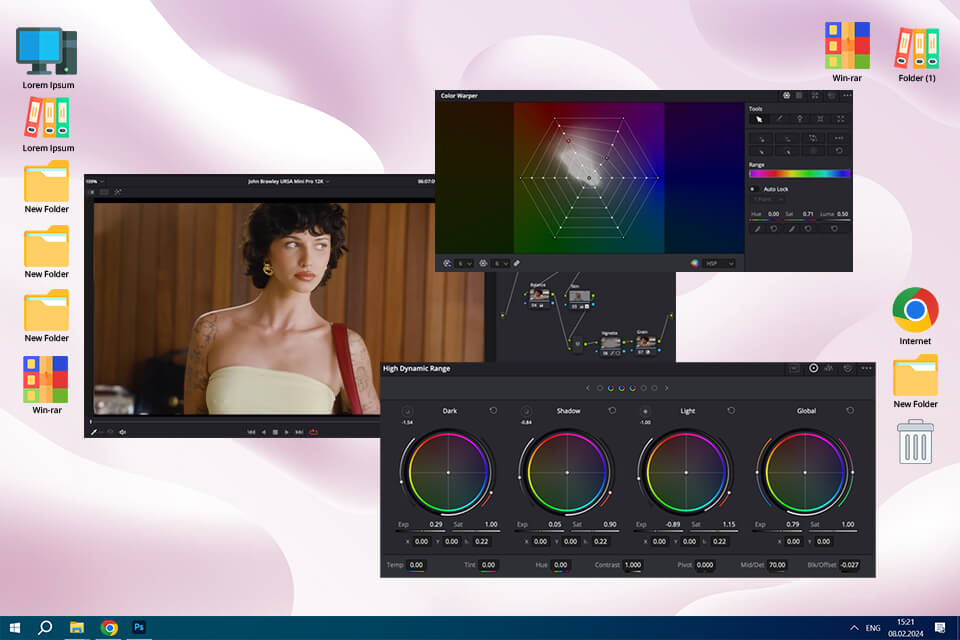
Task: Click the Range hue spectrum bar
Action: (799, 173)
